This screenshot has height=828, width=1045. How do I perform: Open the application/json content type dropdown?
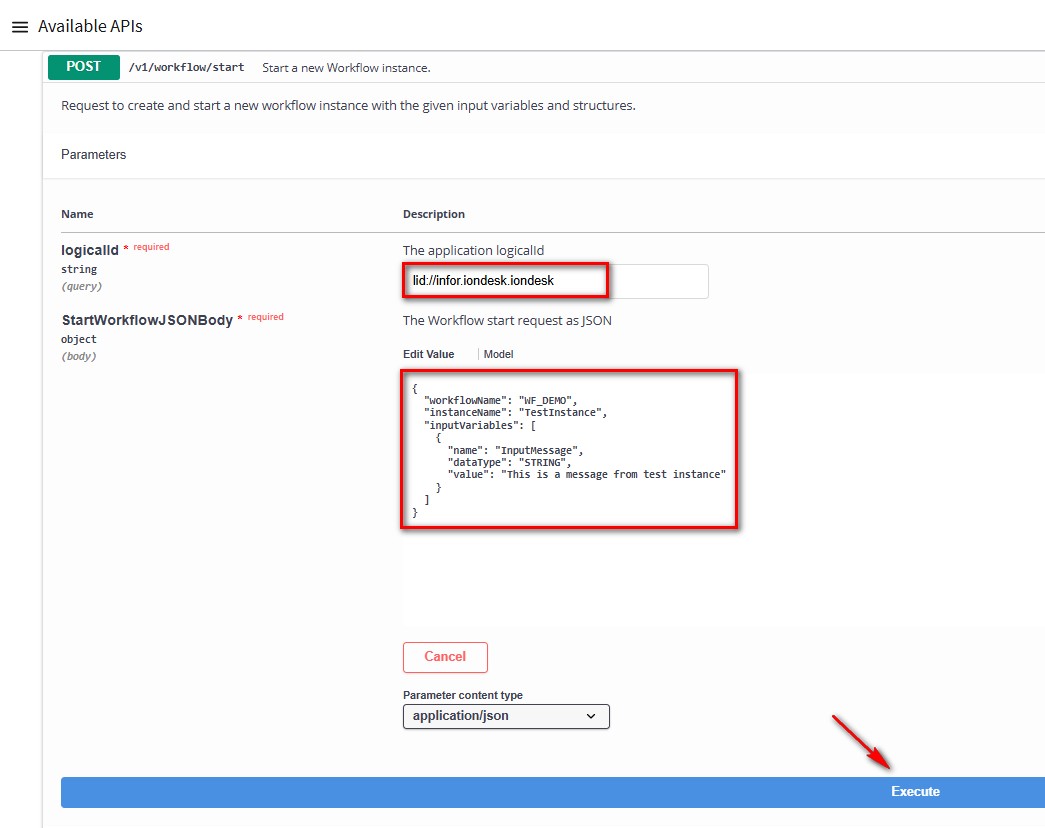506,716
